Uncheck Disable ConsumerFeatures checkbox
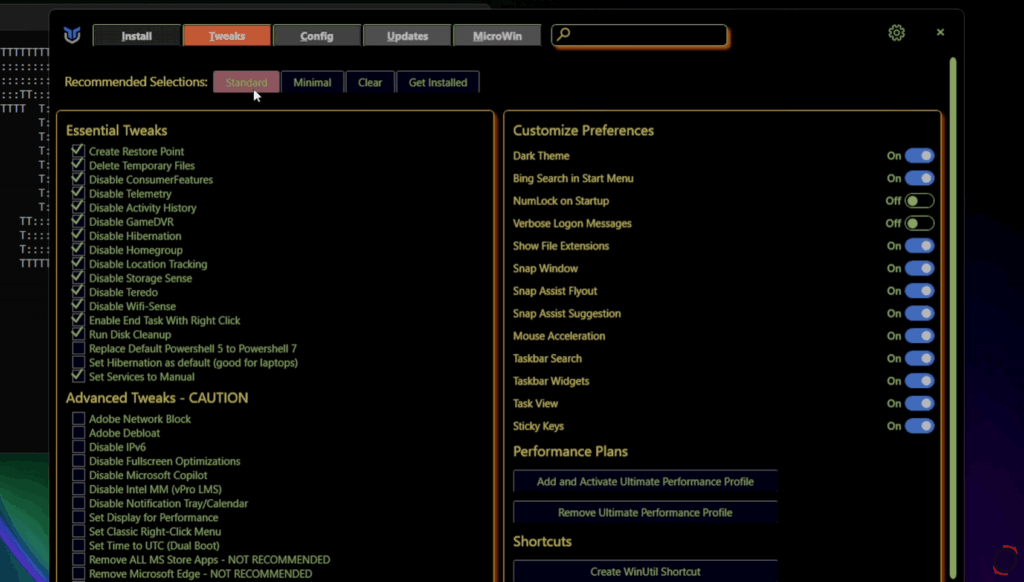Screen dimensions: 1024x582 click(78, 179)
